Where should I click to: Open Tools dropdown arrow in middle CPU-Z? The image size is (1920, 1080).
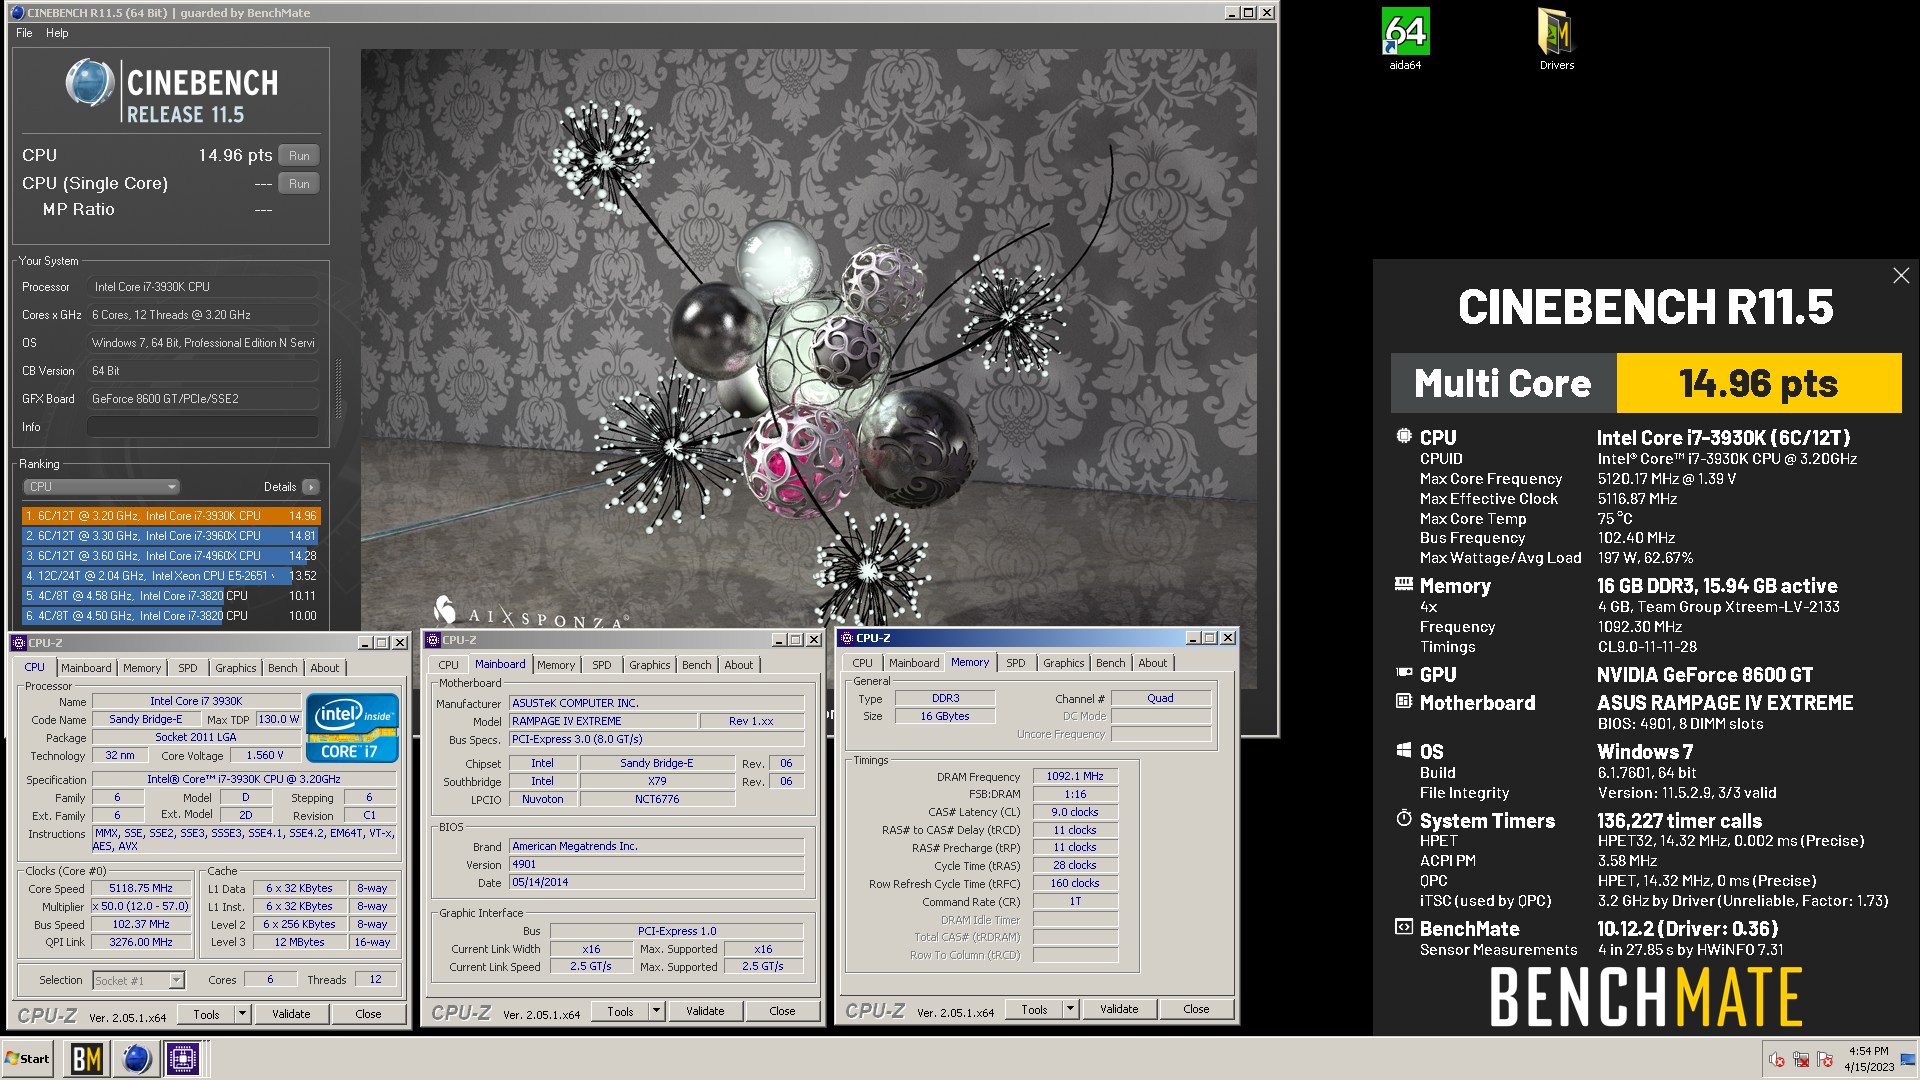(656, 1011)
